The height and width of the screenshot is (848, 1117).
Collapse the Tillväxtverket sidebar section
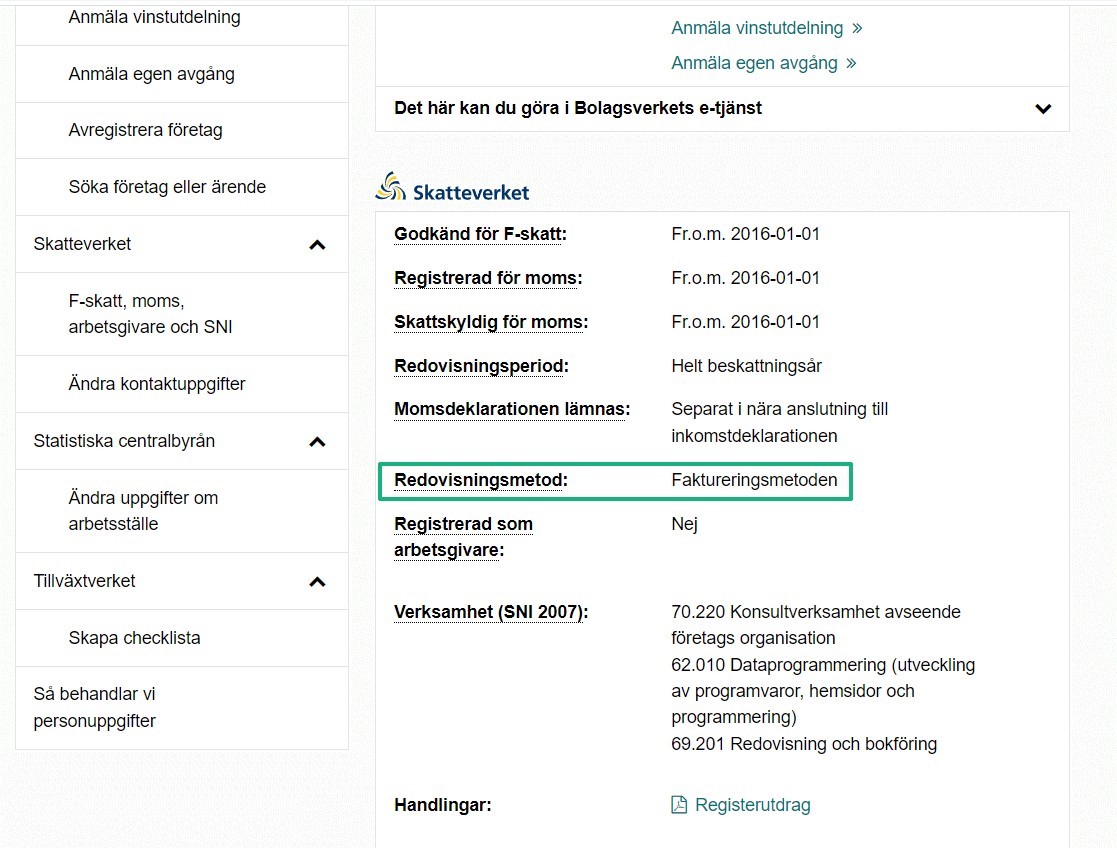click(x=318, y=580)
